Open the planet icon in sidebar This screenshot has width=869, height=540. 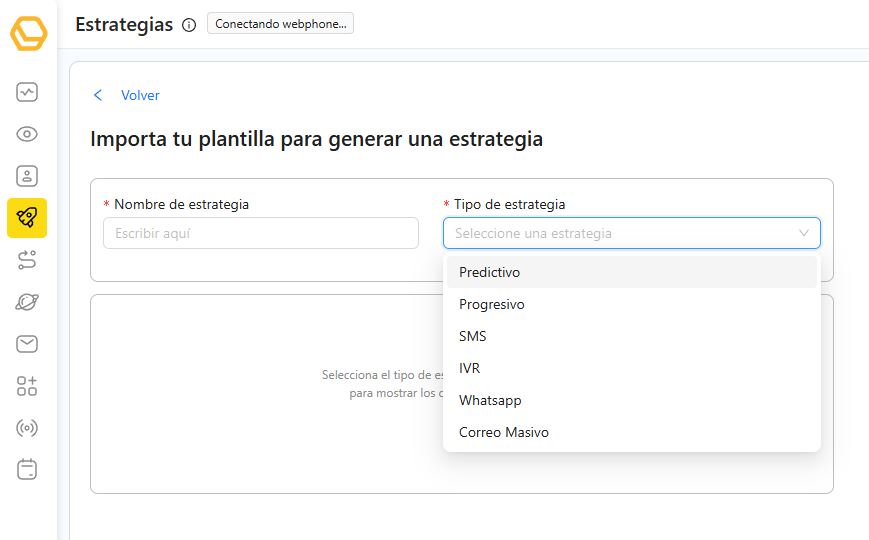coord(27,302)
